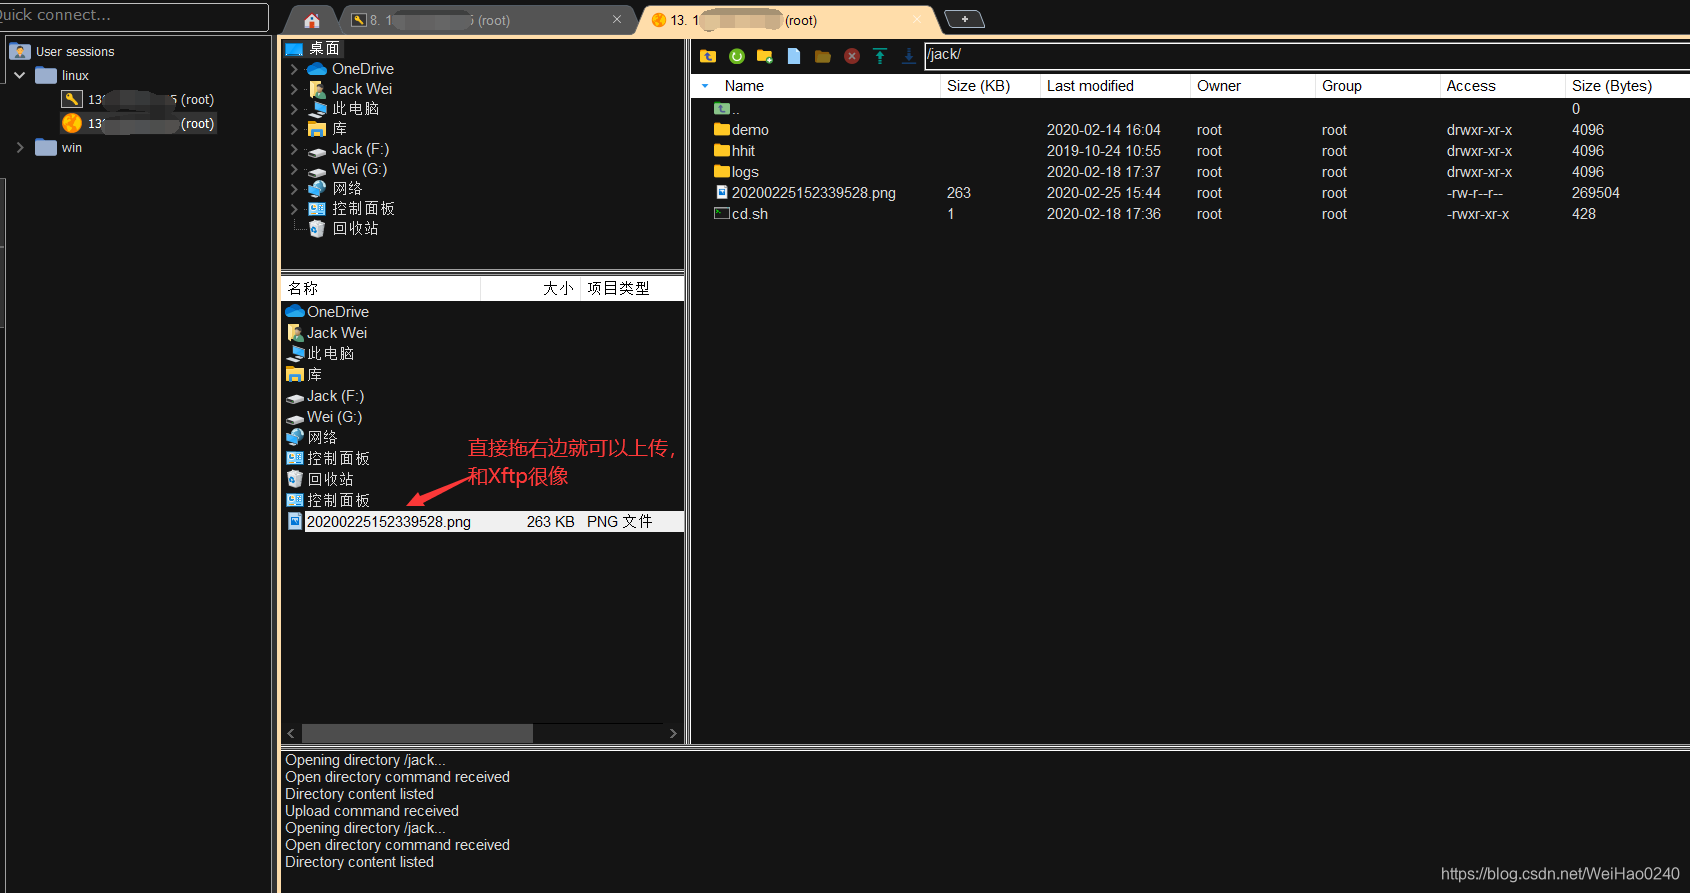This screenshot has width=1690, height=893.
Task: Expand the win sessions folder
Action: pos(19,147)
